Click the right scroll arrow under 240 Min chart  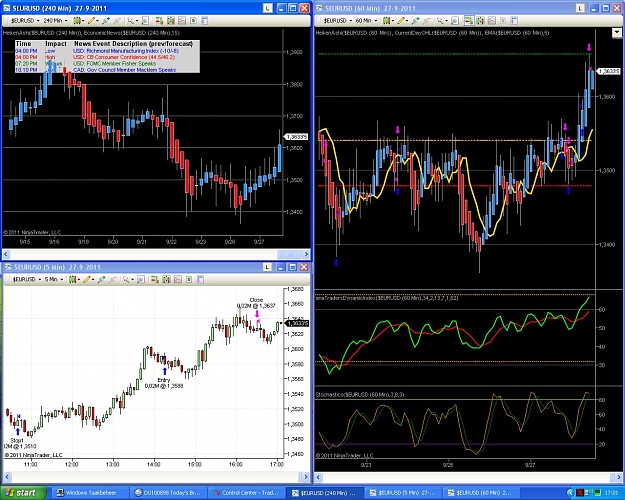[306, 254]
